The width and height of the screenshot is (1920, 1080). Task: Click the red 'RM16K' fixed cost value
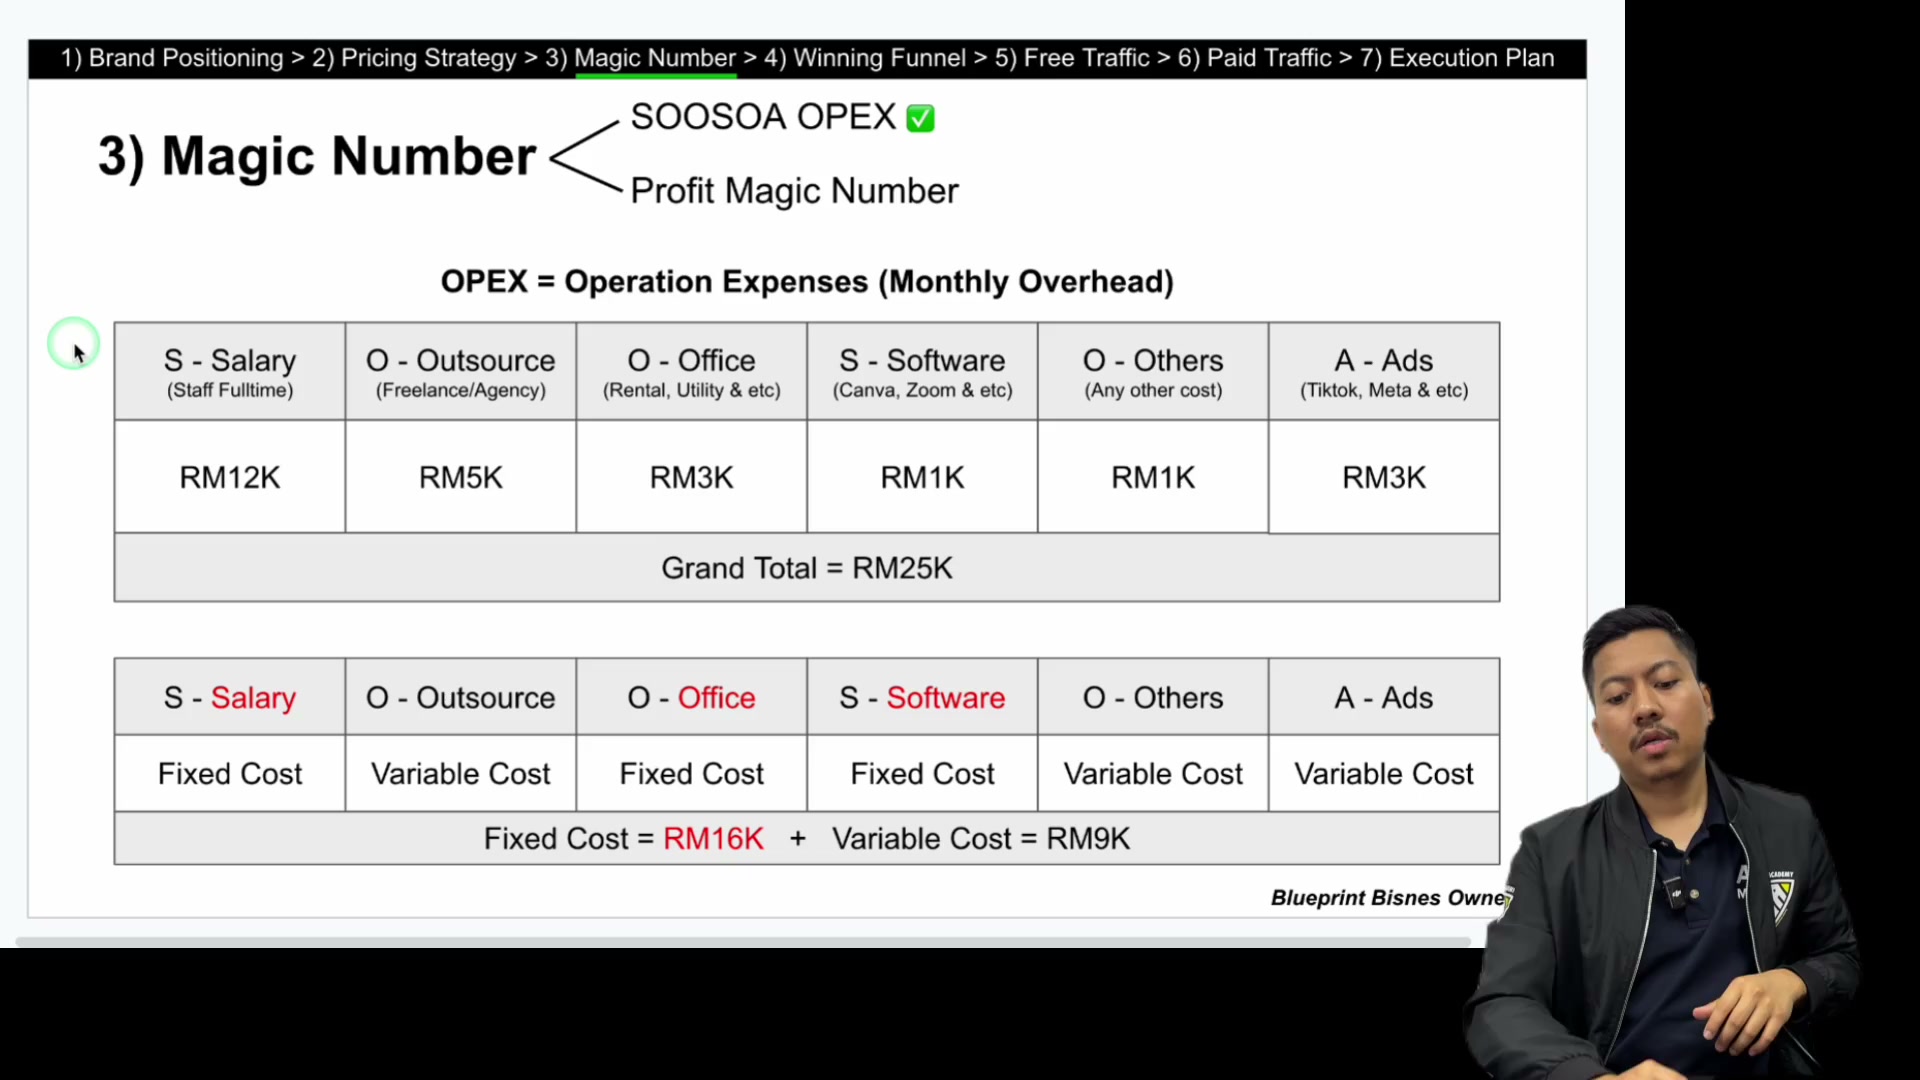click(713, 838)
